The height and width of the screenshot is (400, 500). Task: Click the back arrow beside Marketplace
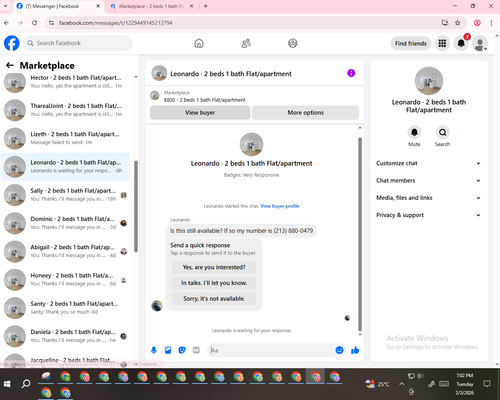tap(10, 65)
